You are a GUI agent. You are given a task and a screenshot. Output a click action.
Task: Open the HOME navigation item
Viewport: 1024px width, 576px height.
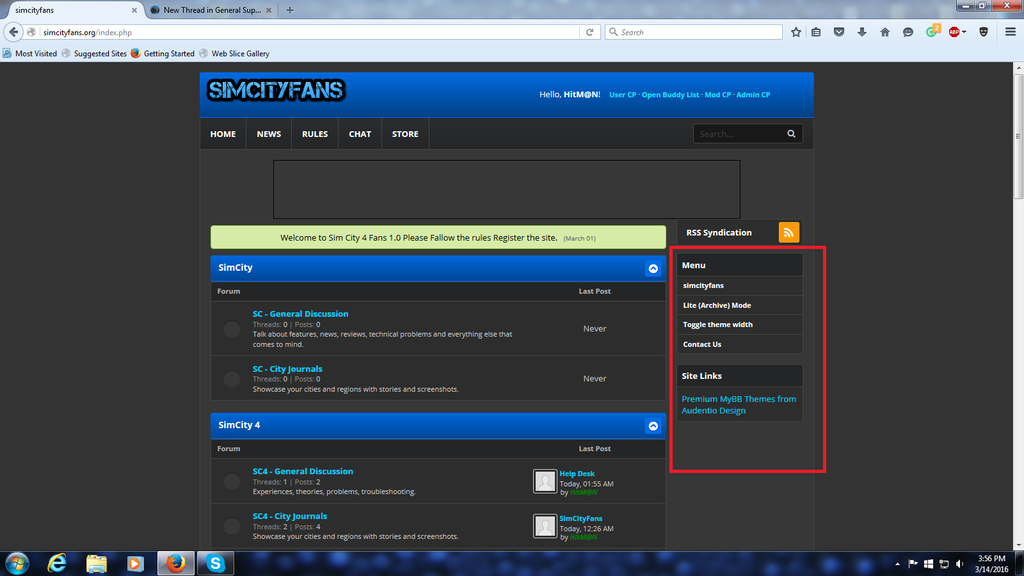223,134
